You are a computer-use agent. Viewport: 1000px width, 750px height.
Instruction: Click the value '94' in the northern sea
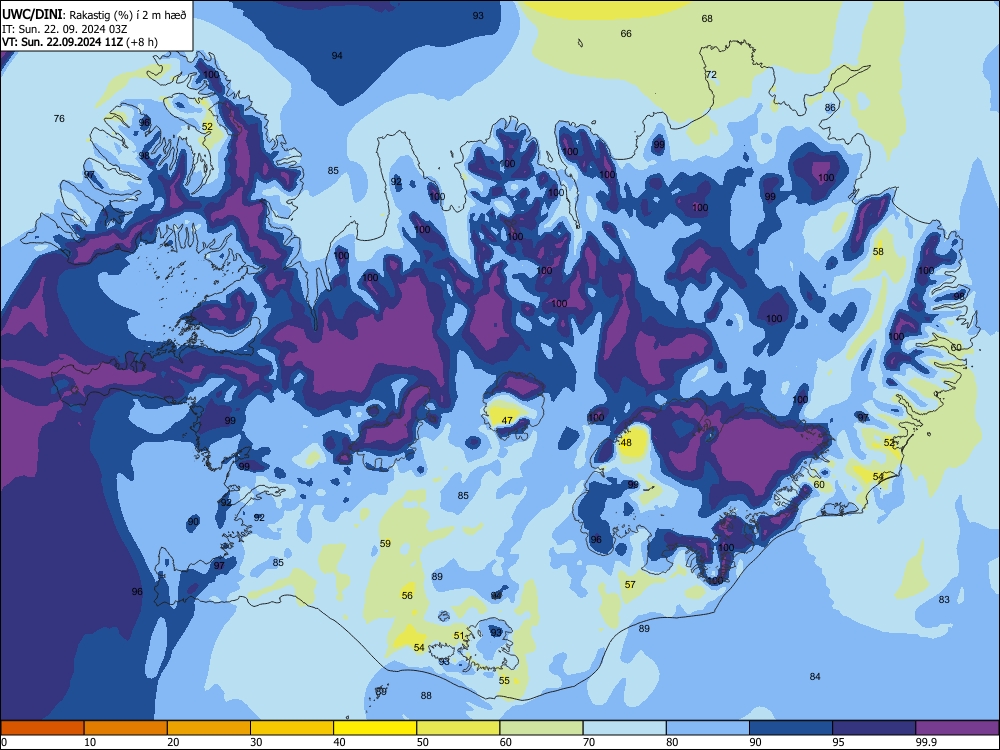337,55
